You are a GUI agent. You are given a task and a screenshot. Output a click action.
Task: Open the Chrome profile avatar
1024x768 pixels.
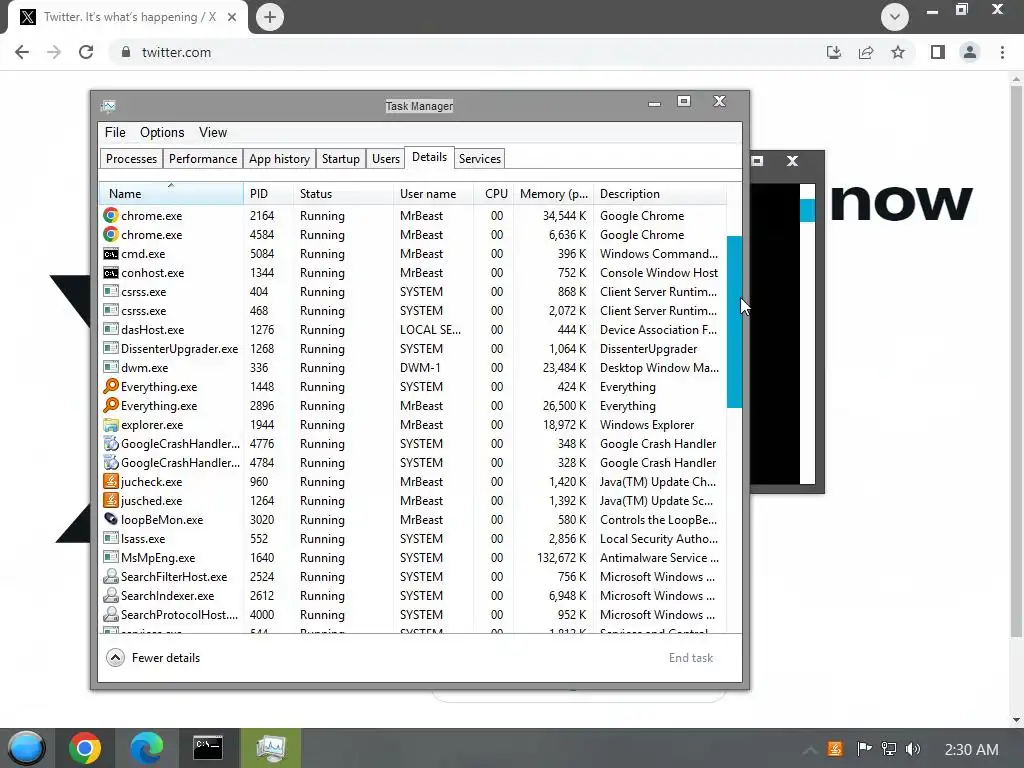pos(970,52)
